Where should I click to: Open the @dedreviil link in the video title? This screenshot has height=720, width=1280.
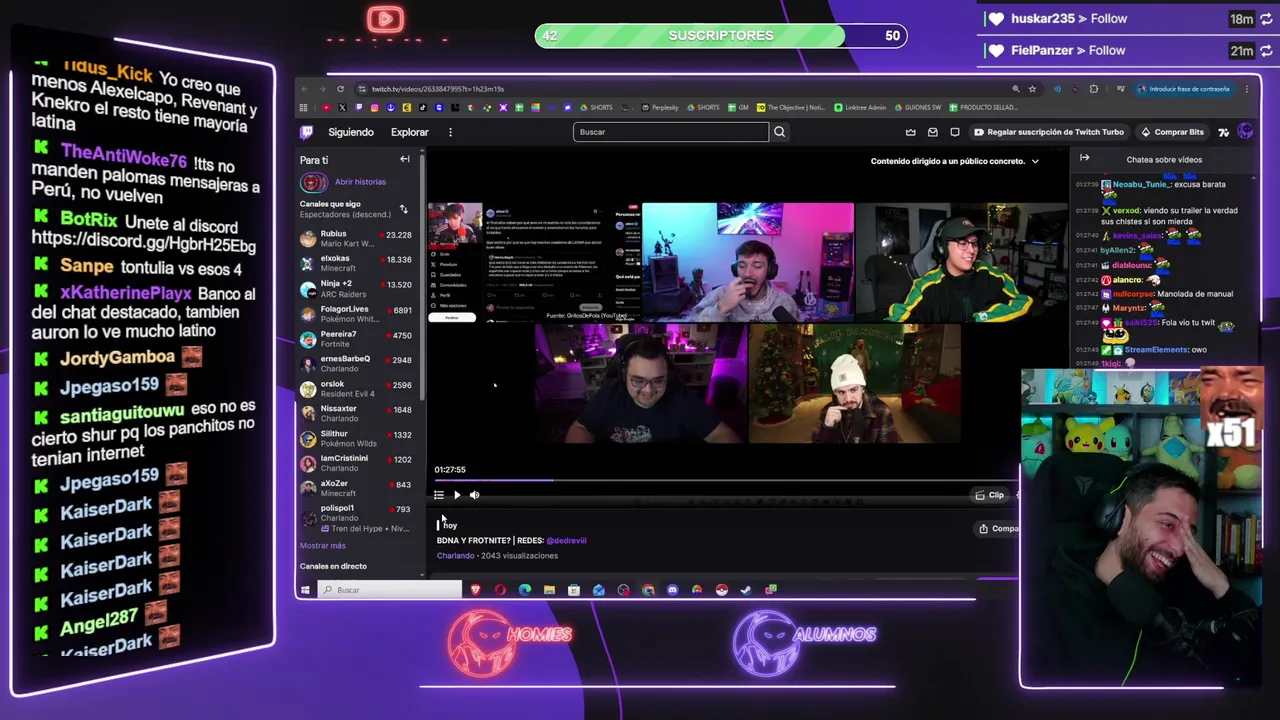point(566,541)
